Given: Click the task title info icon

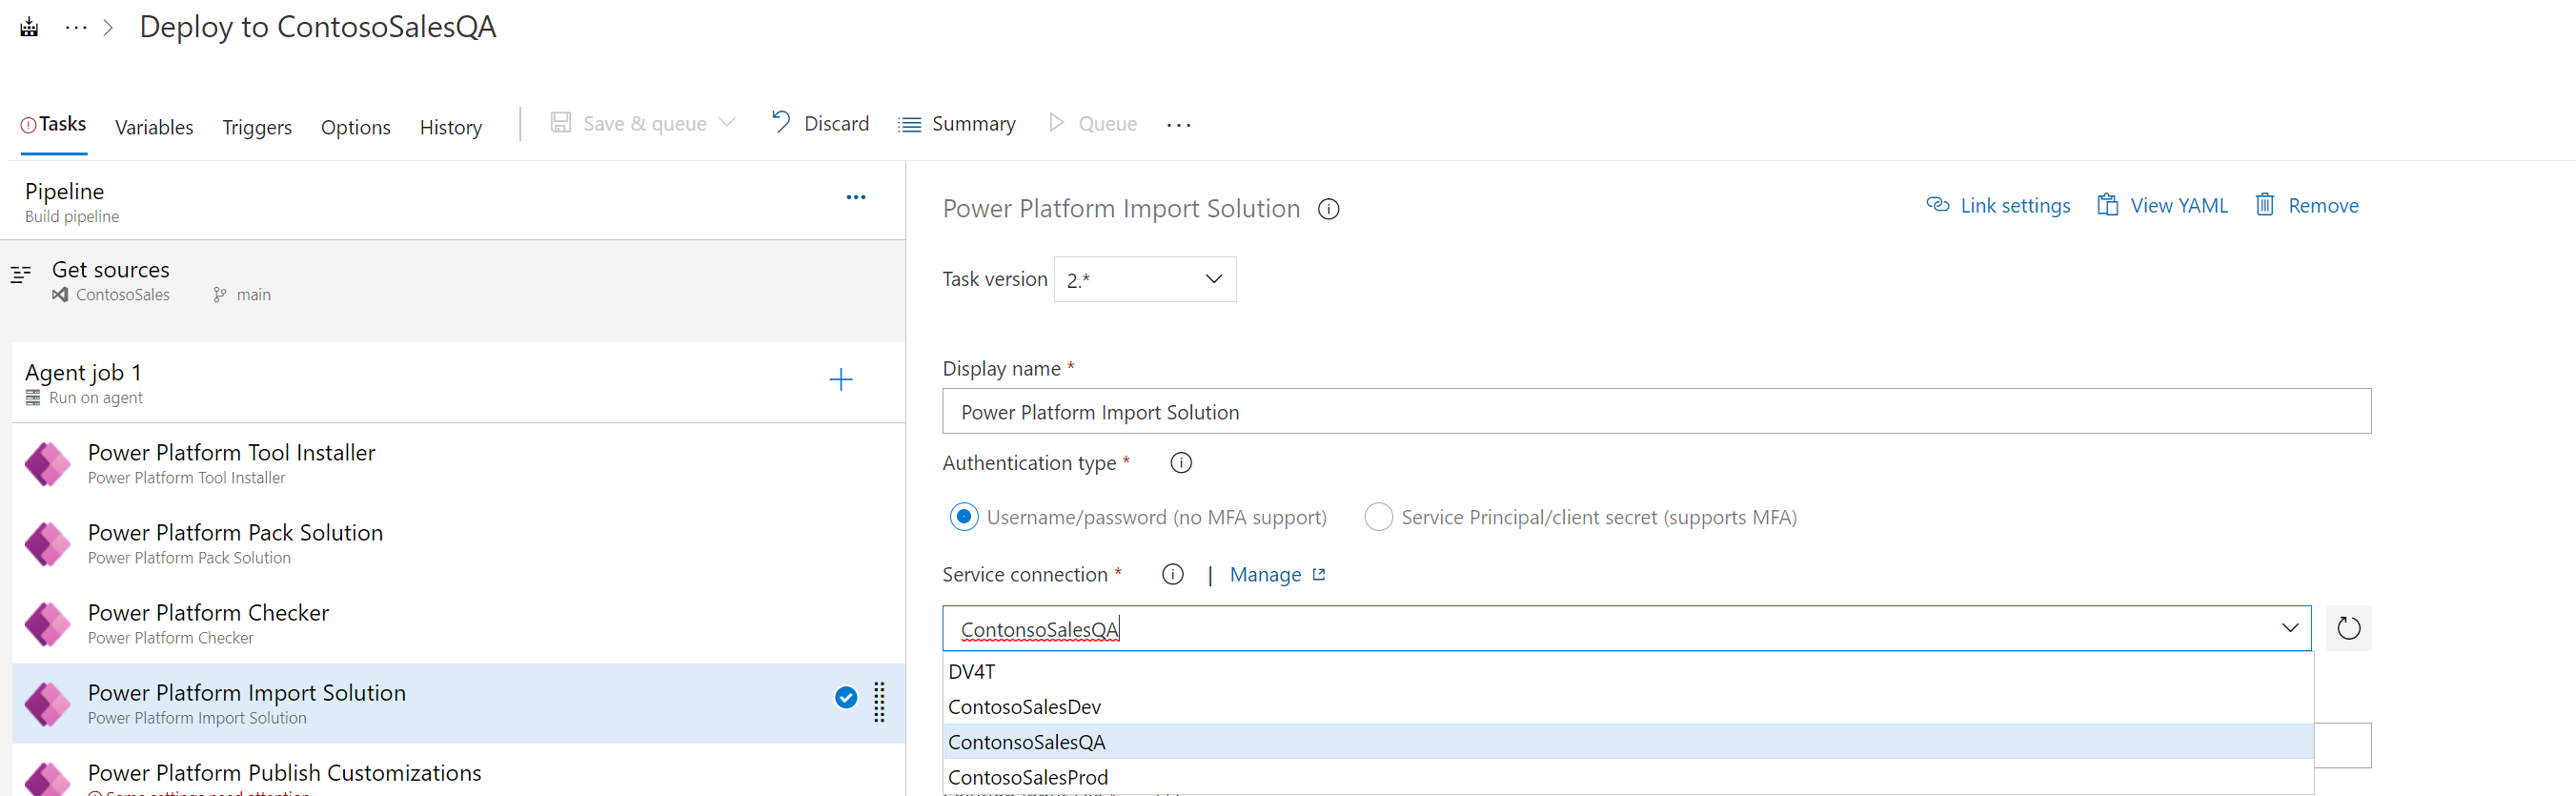Looking at the screenshot, I should (x=1328, y=209).
